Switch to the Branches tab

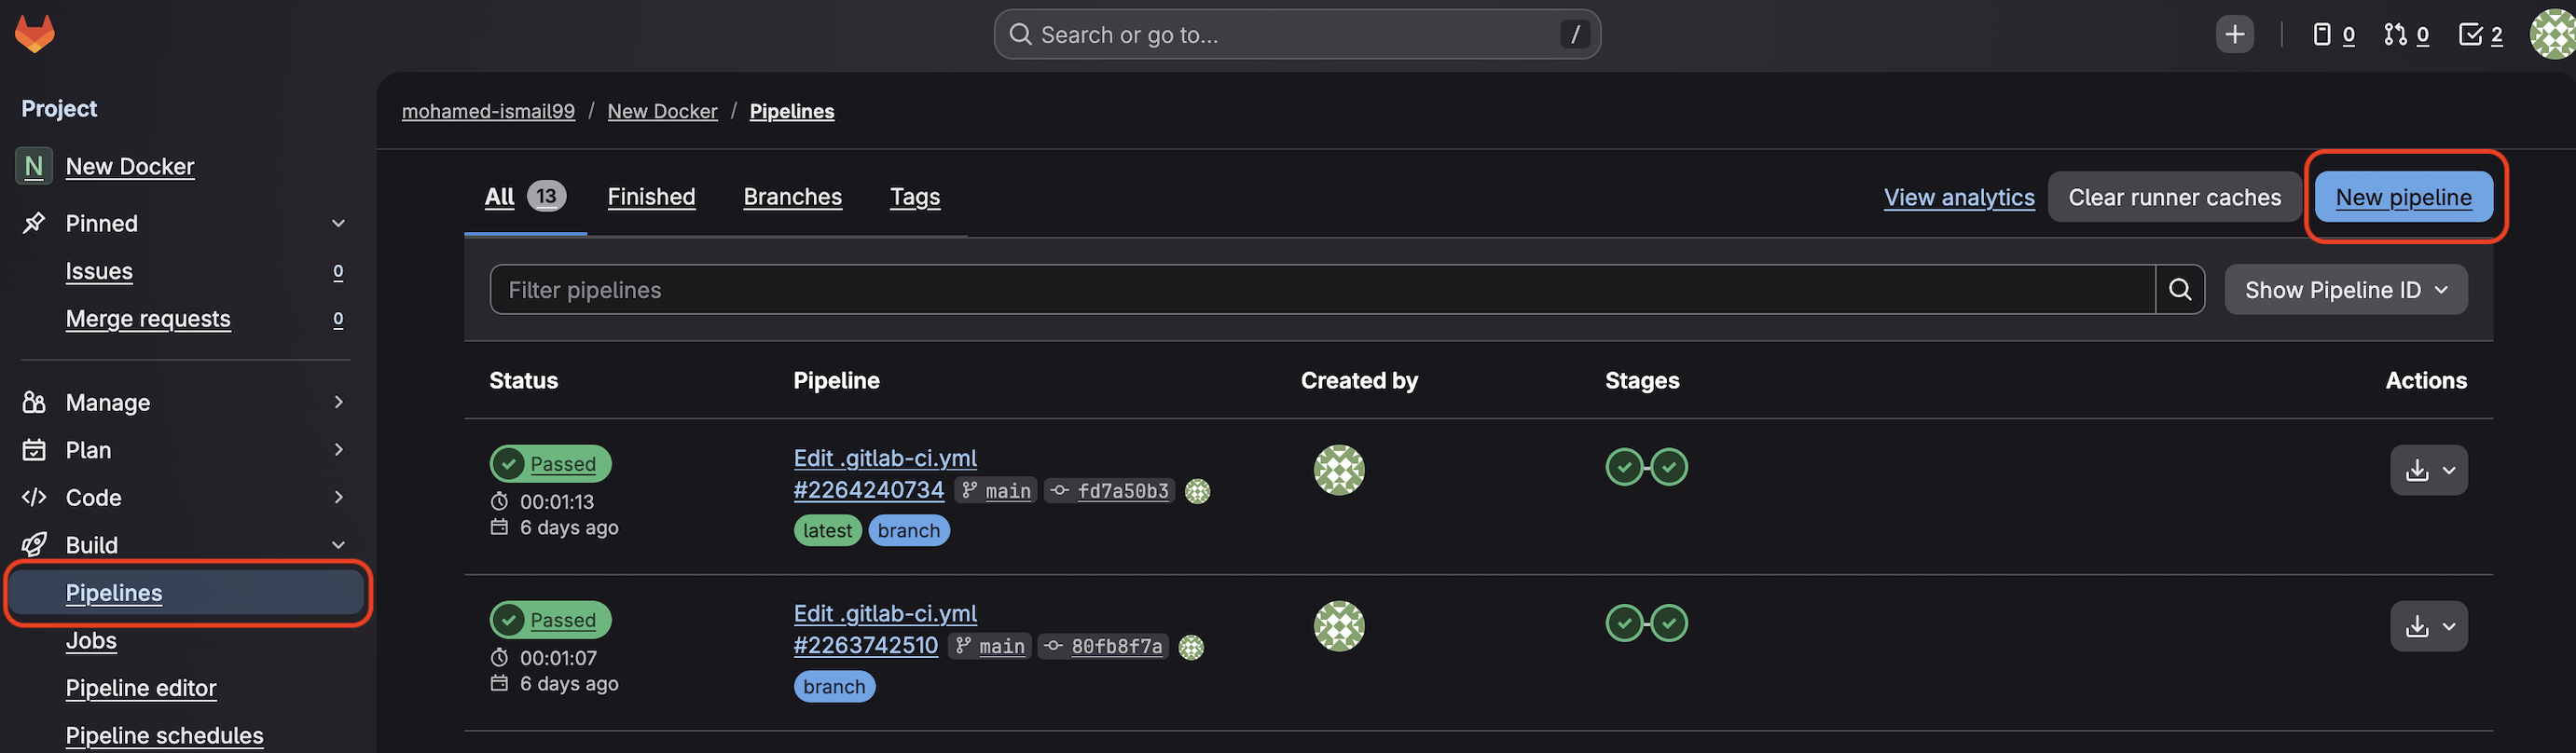[x=792, y=197]
